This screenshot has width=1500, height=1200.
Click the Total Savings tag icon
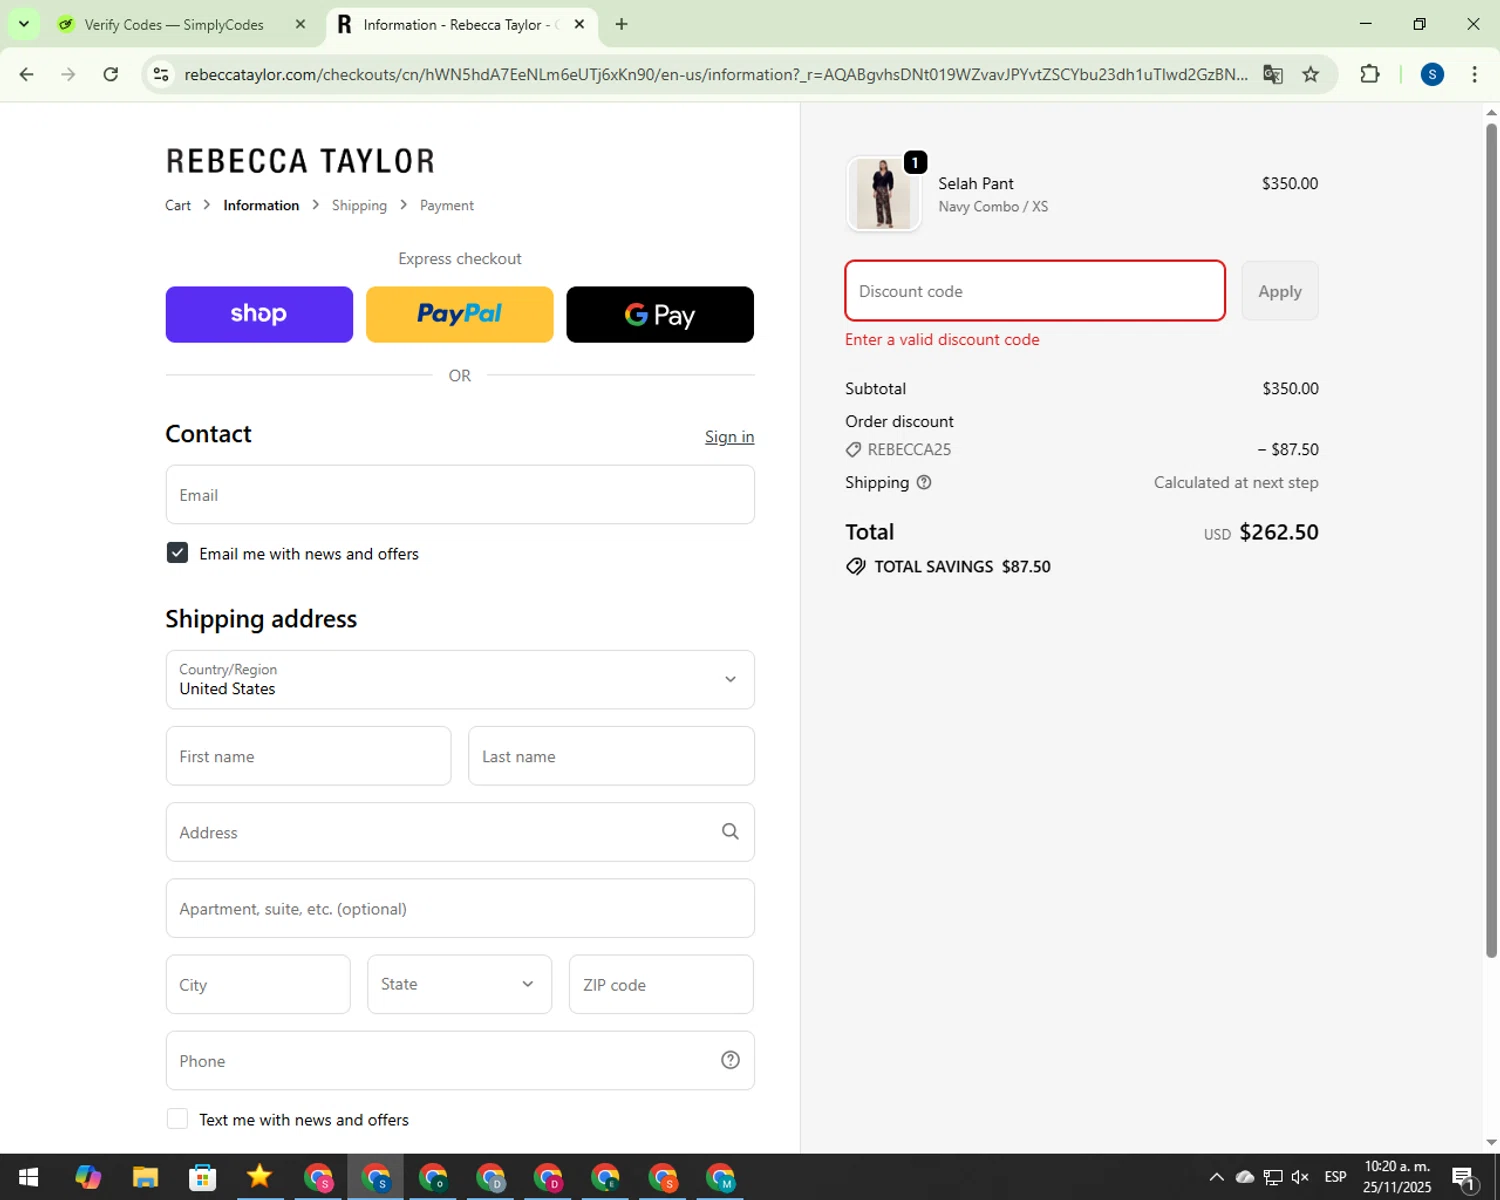pos(856,566)
